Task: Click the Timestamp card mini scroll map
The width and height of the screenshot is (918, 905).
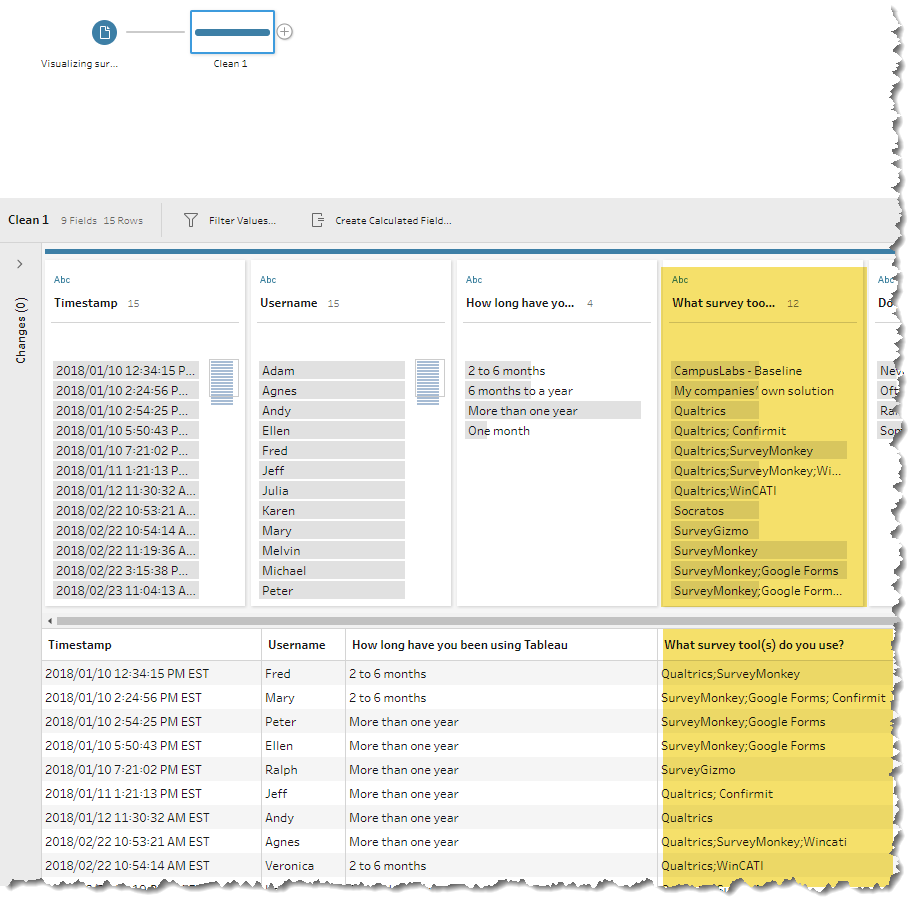Action: (x=224, y=381)
